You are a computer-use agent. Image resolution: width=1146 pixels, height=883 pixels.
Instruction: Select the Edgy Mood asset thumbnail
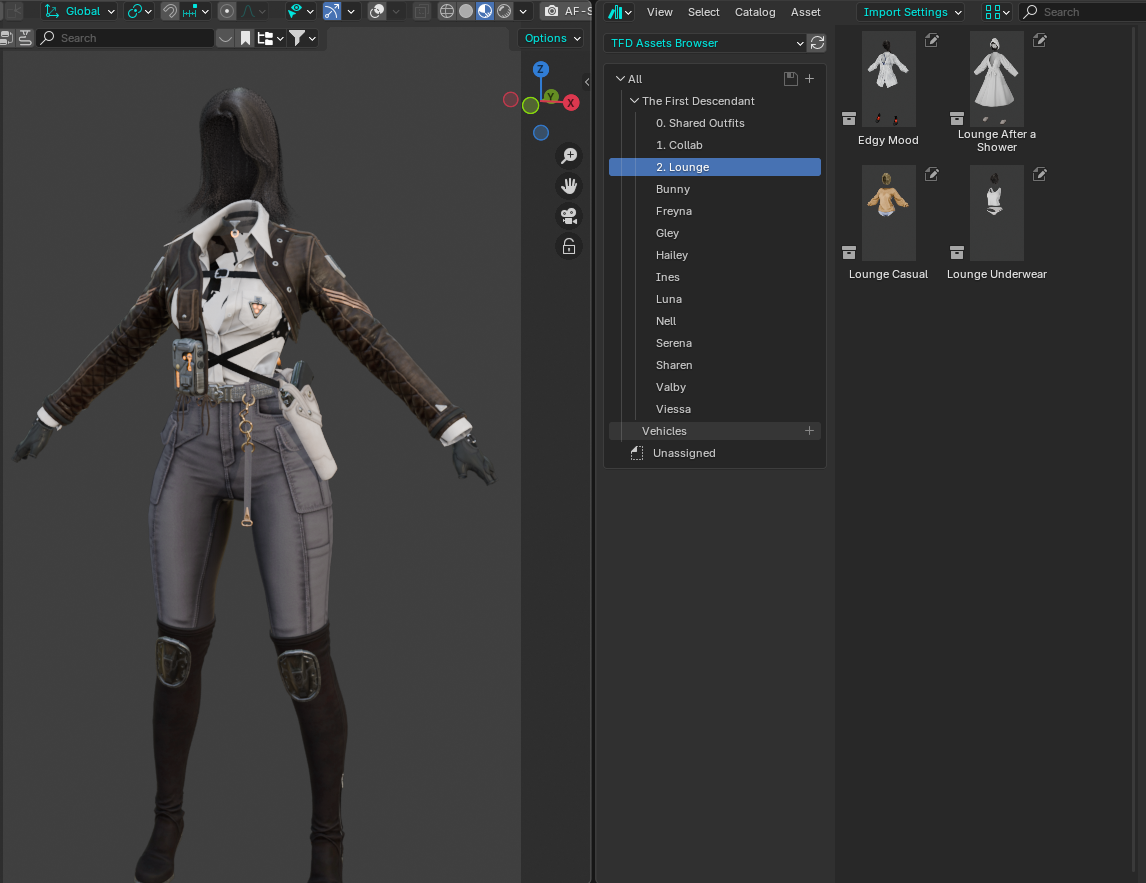pyautogui.click(x=888, y=79)
